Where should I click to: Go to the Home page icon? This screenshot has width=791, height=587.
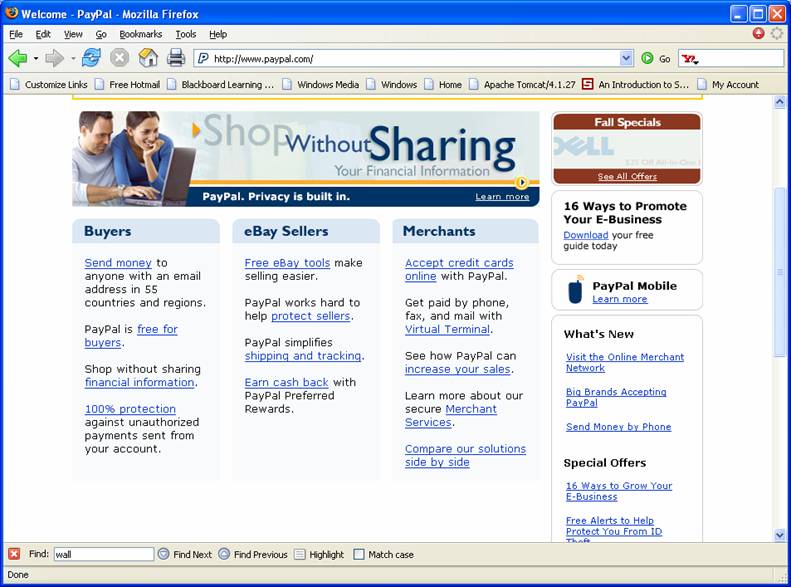[x=148, y=58]
